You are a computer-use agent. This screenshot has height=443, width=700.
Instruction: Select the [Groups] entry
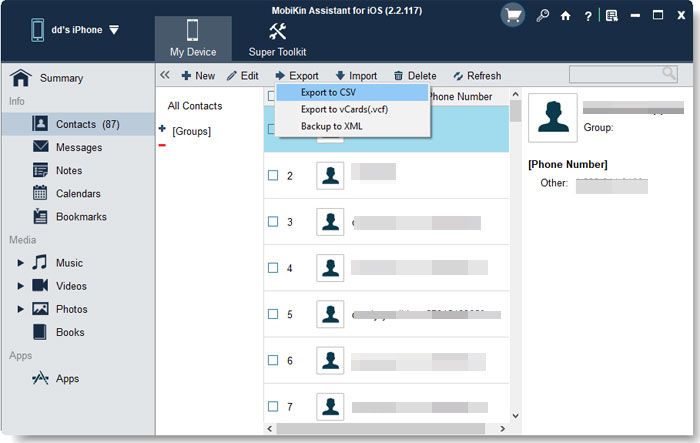point(192,131)
